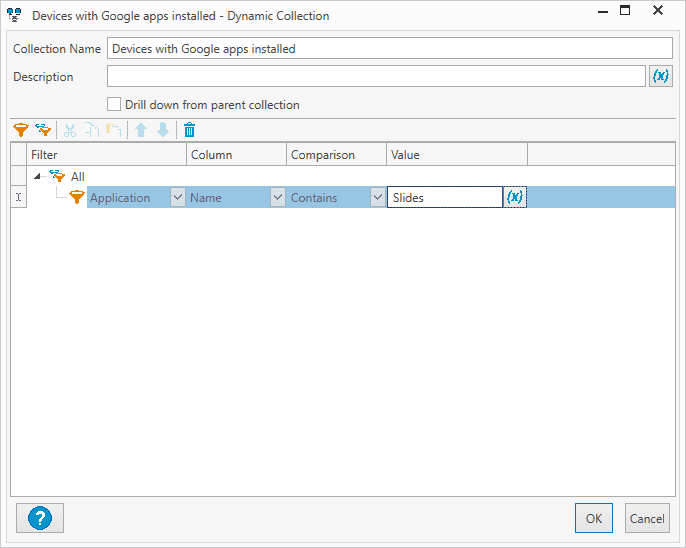Click the Filter column header
The image size is (686, 548).
point(107,154)
